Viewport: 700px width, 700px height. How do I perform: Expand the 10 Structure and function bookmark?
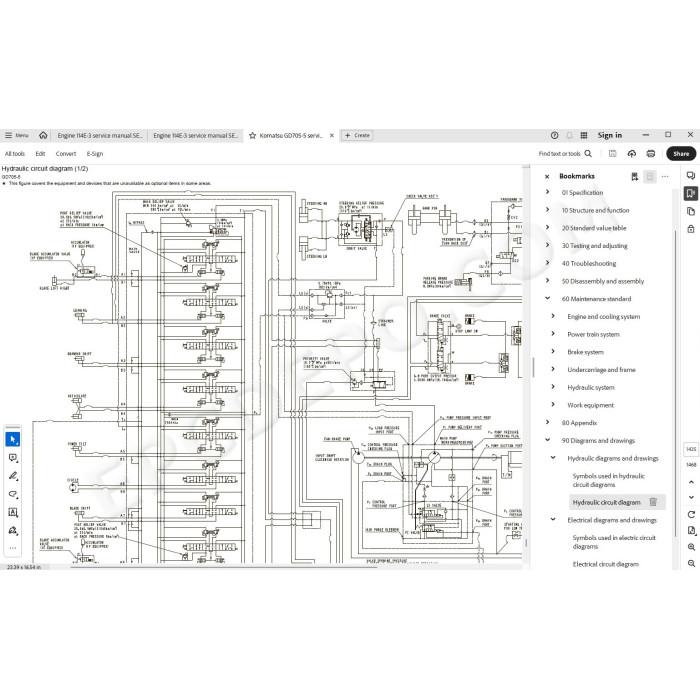click(x=548, y=209)
